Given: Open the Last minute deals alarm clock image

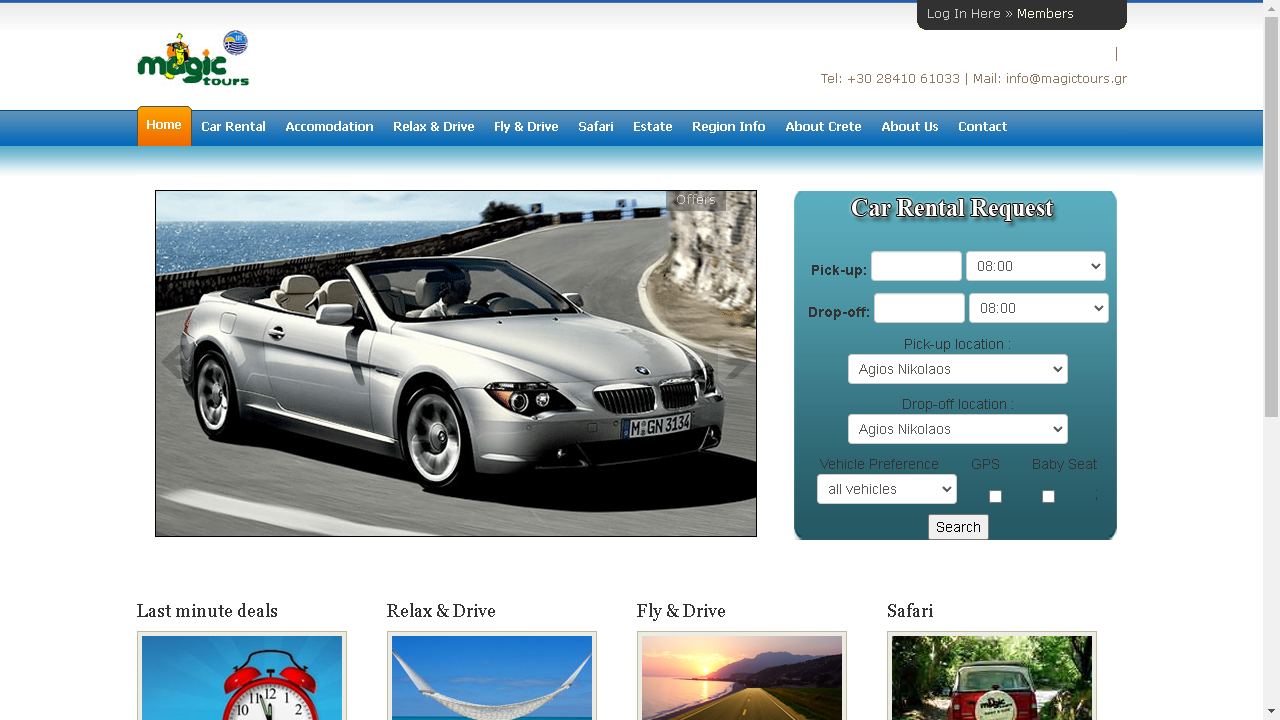Looking at the screenshot, I should pyautogui.click(x=242, y=677).
